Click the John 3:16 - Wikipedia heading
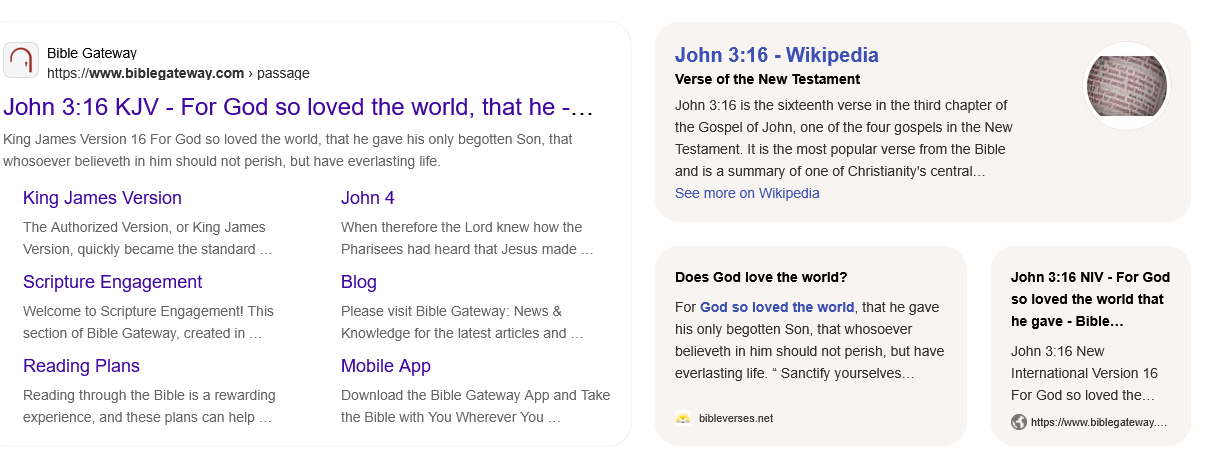The width and height of the screenshot is (1209, 462). (776, 55)
